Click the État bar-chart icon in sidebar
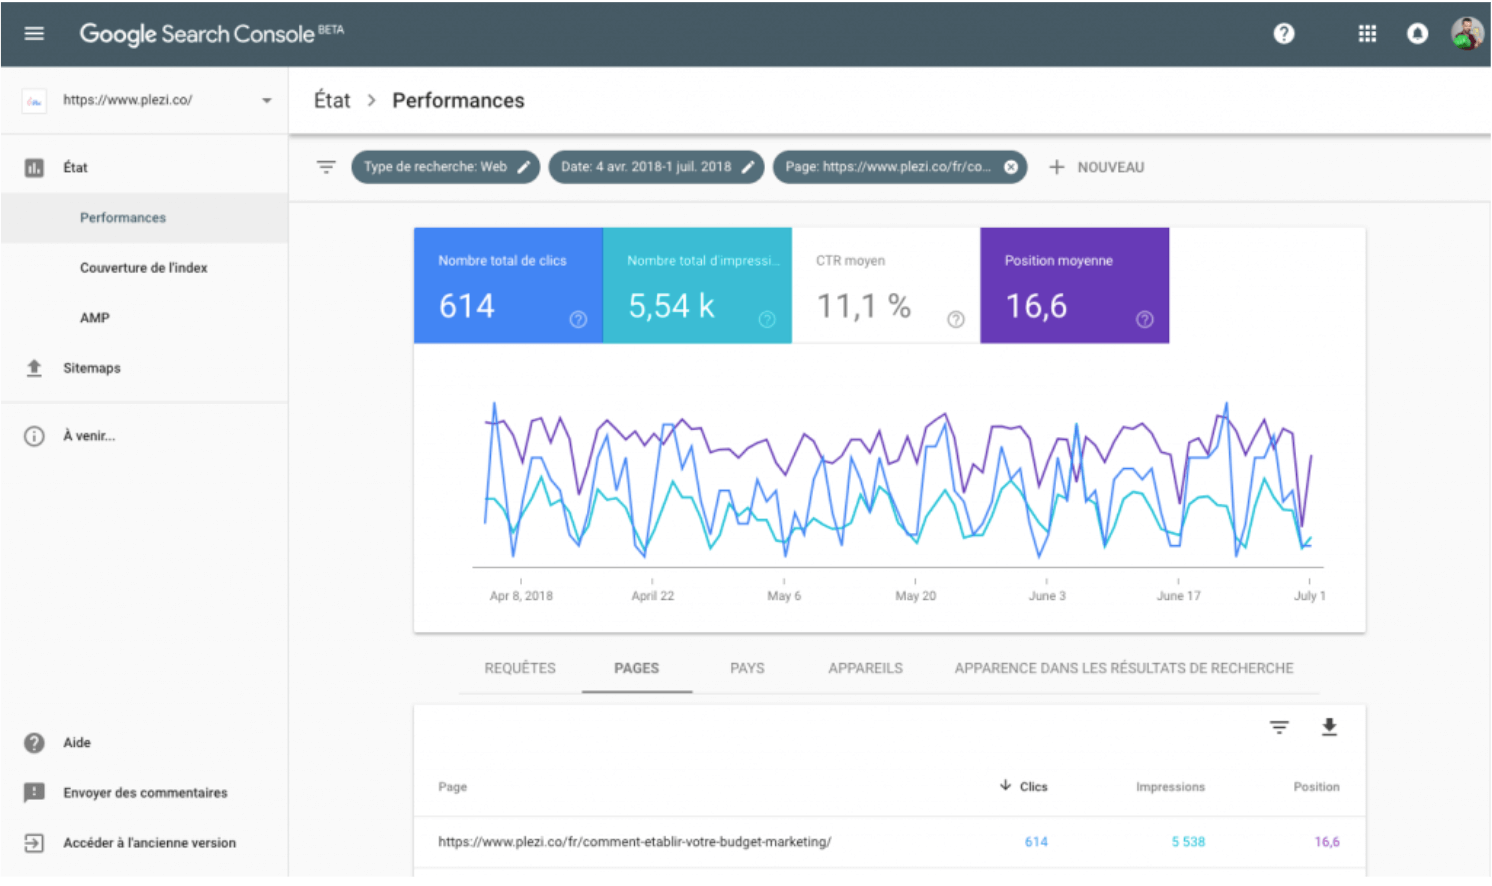The width and height of the screenshot is (1492, 886). click(x=34, y=168)
